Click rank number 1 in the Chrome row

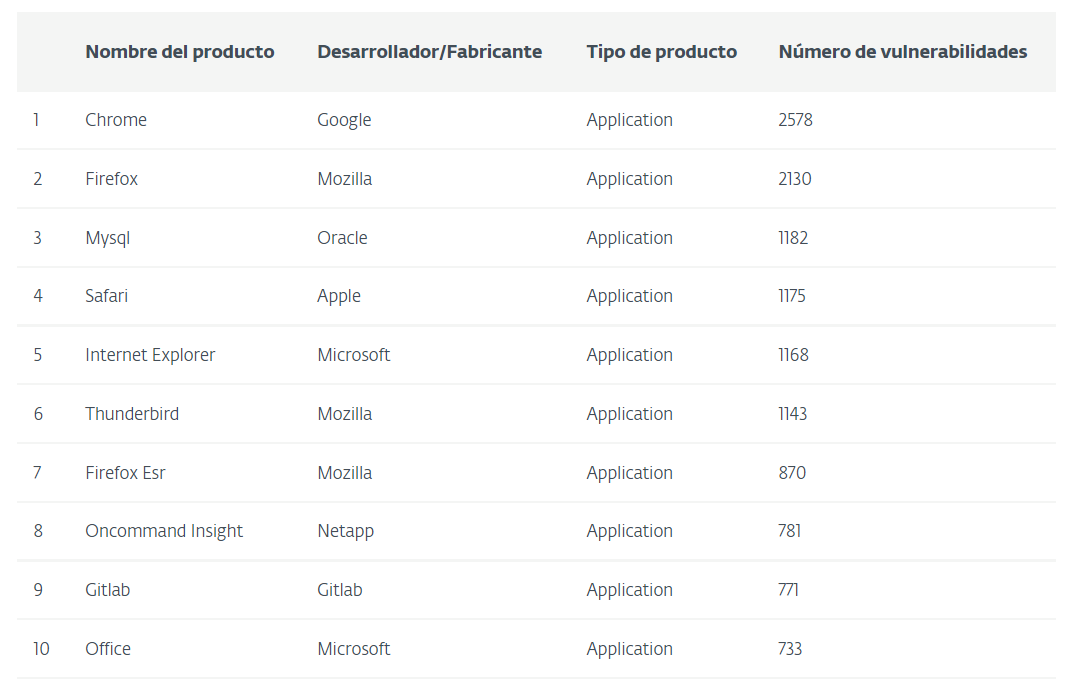coord(36,120)
